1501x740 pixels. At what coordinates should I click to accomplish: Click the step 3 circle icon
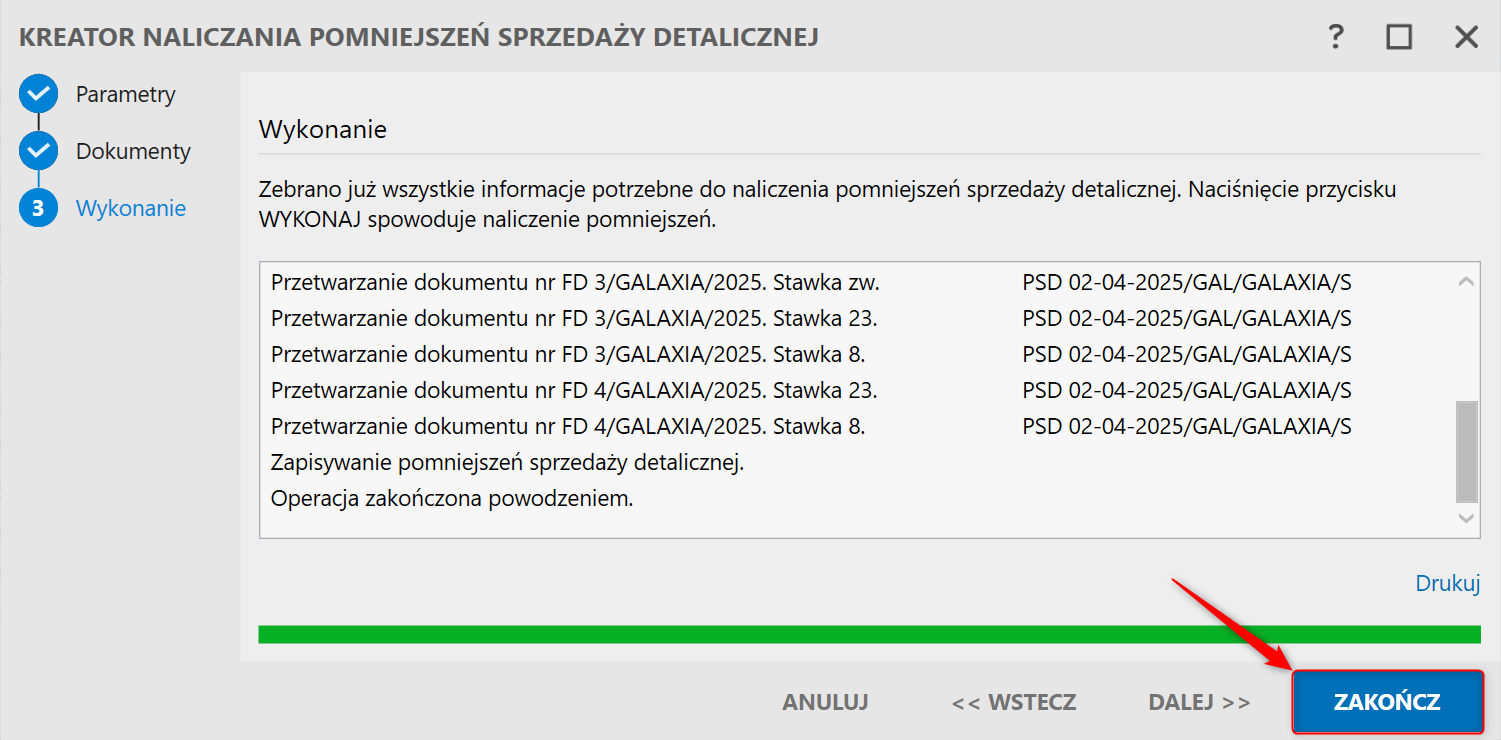click(x=38, y=208)
